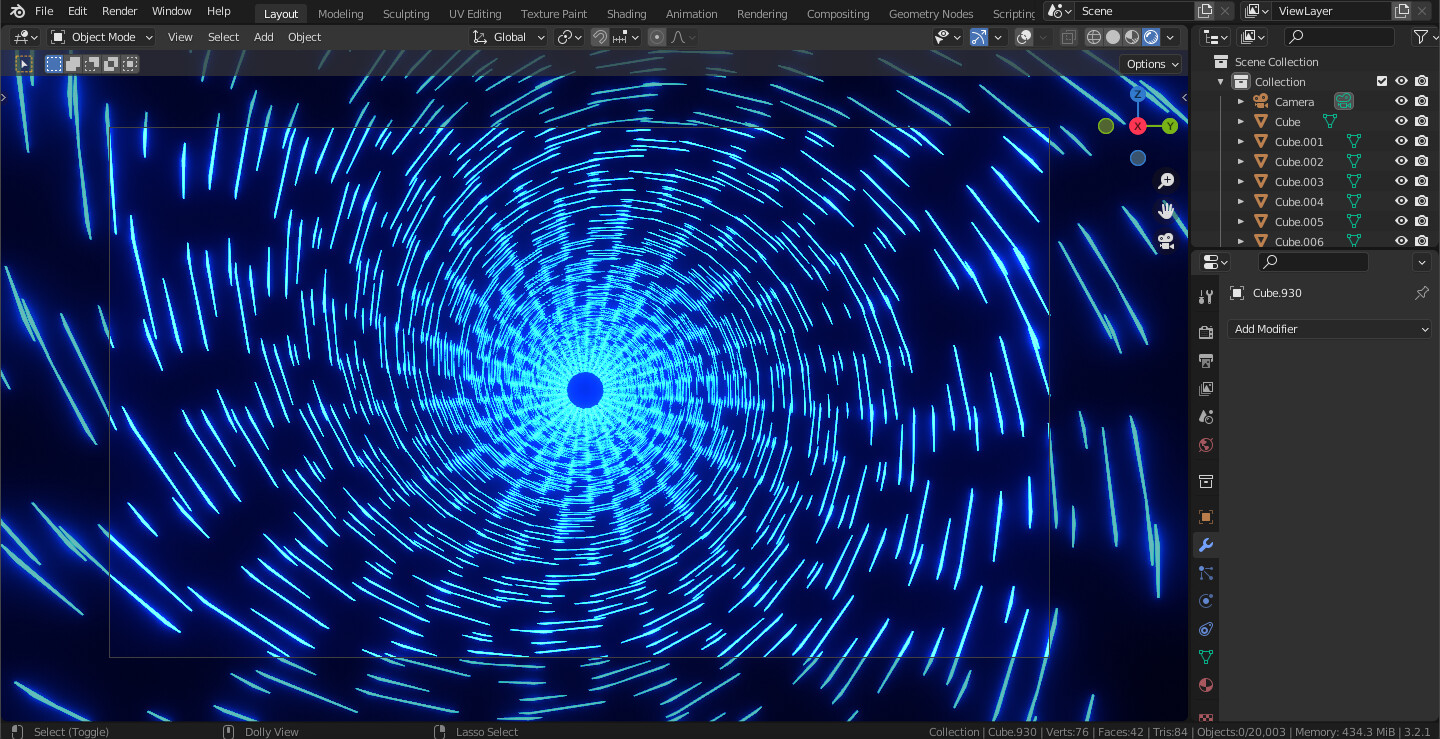This screenshot has height=739, width=1440.
Task: Open the World properties tab
Action: [1205, 445]
